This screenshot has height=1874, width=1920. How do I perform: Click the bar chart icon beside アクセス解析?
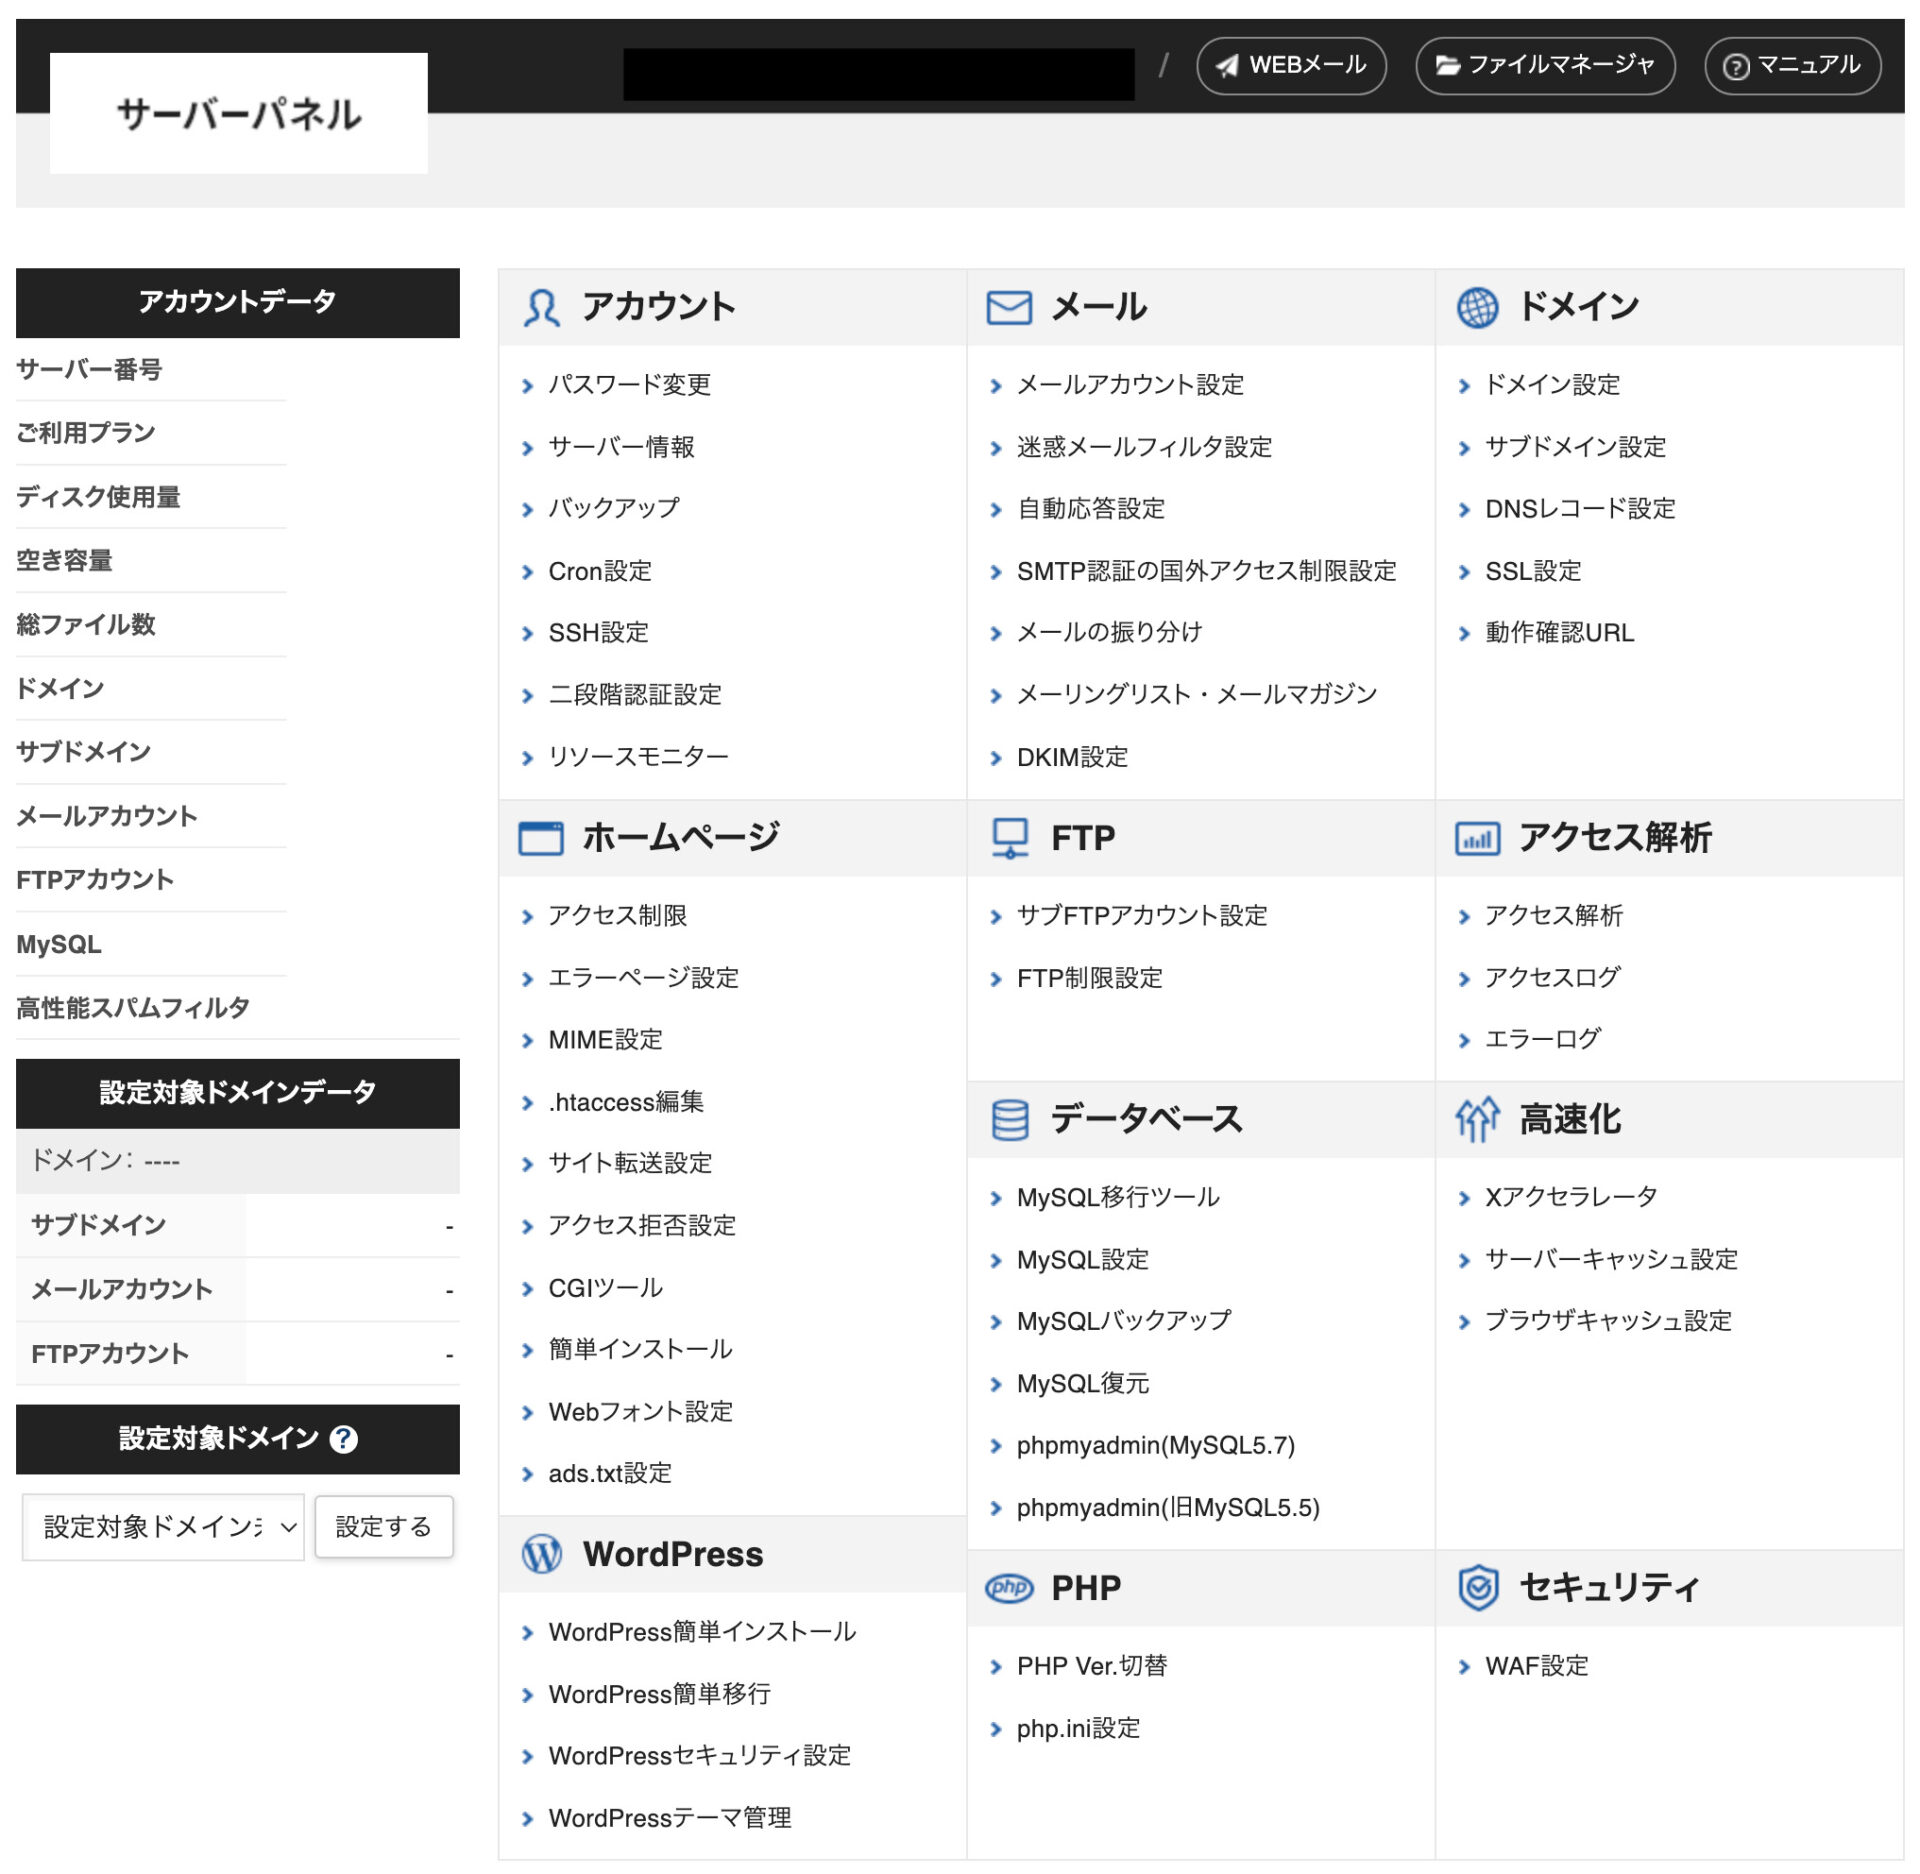point(1477,837)
